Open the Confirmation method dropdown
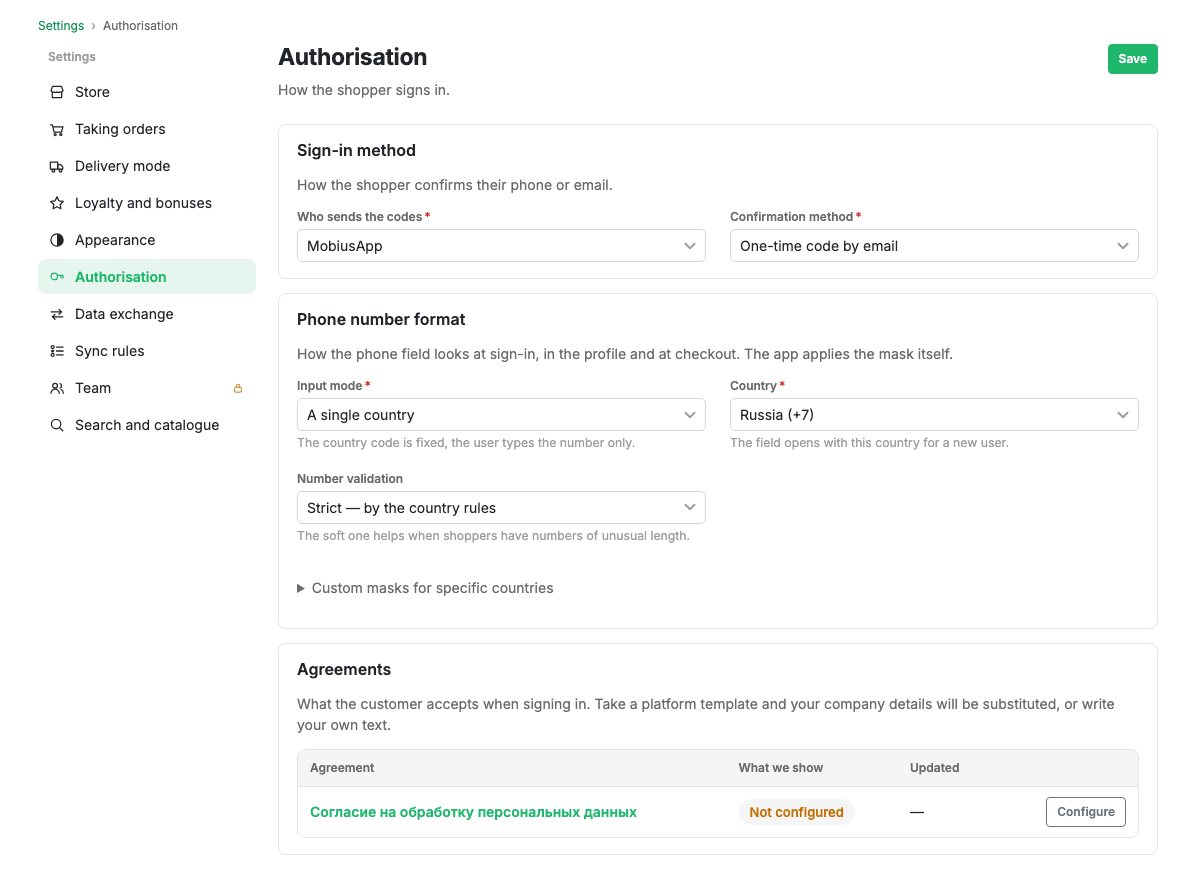The width and height of the screenshot is (1196, 874). coord(934,246)
